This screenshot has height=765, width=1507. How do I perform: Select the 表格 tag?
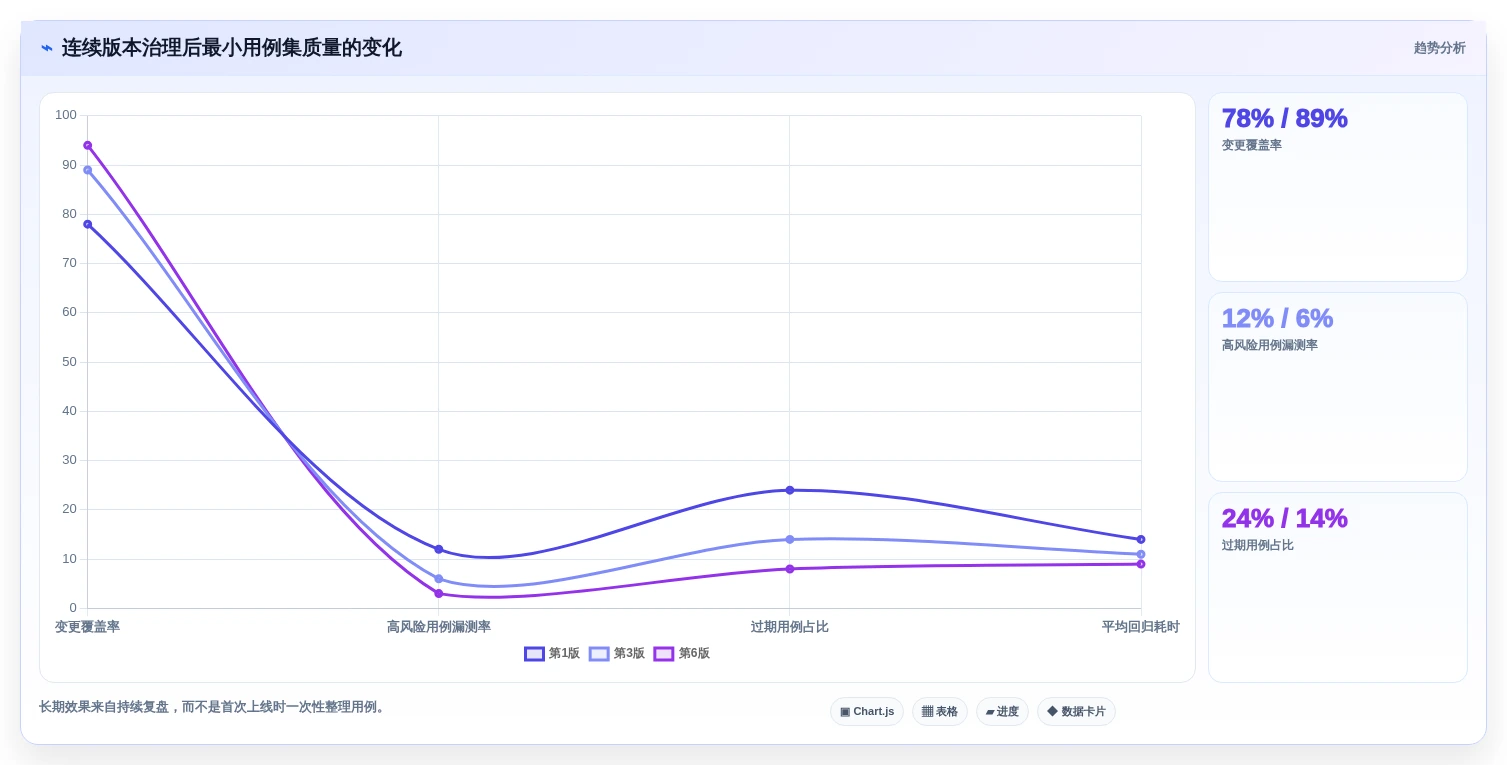point(940,712)
